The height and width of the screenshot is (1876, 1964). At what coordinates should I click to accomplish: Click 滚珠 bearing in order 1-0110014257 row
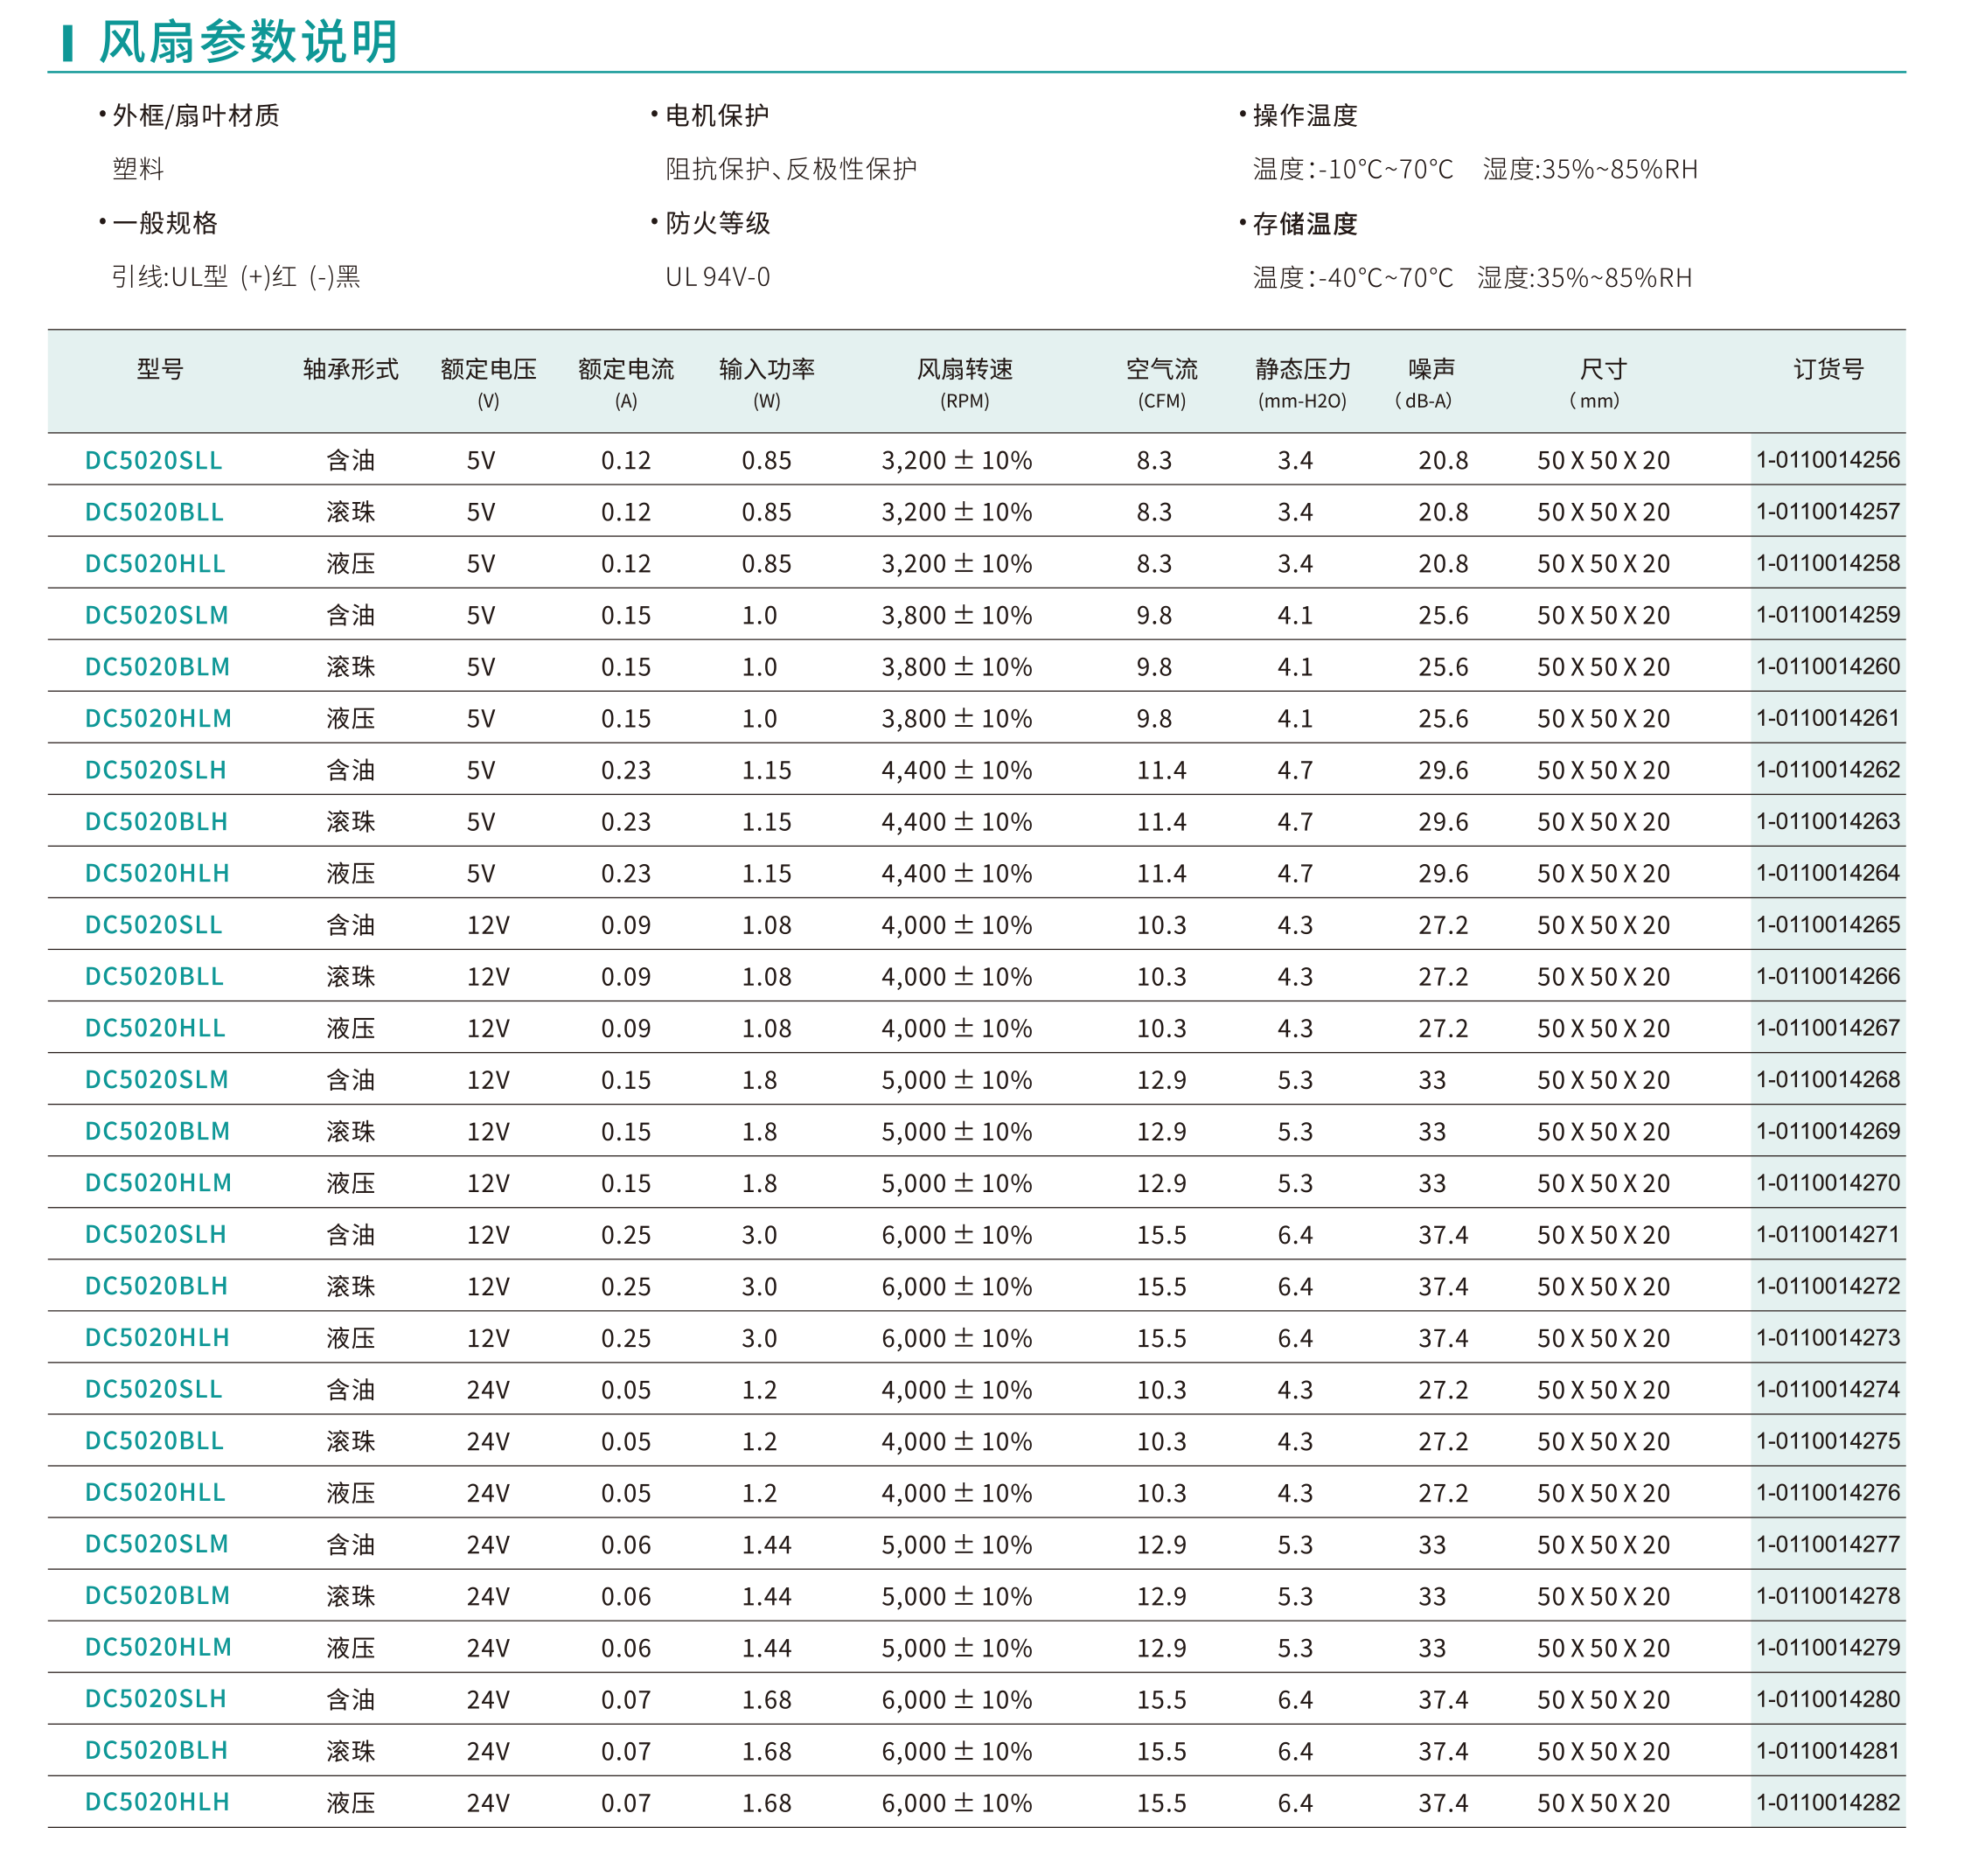351,512
